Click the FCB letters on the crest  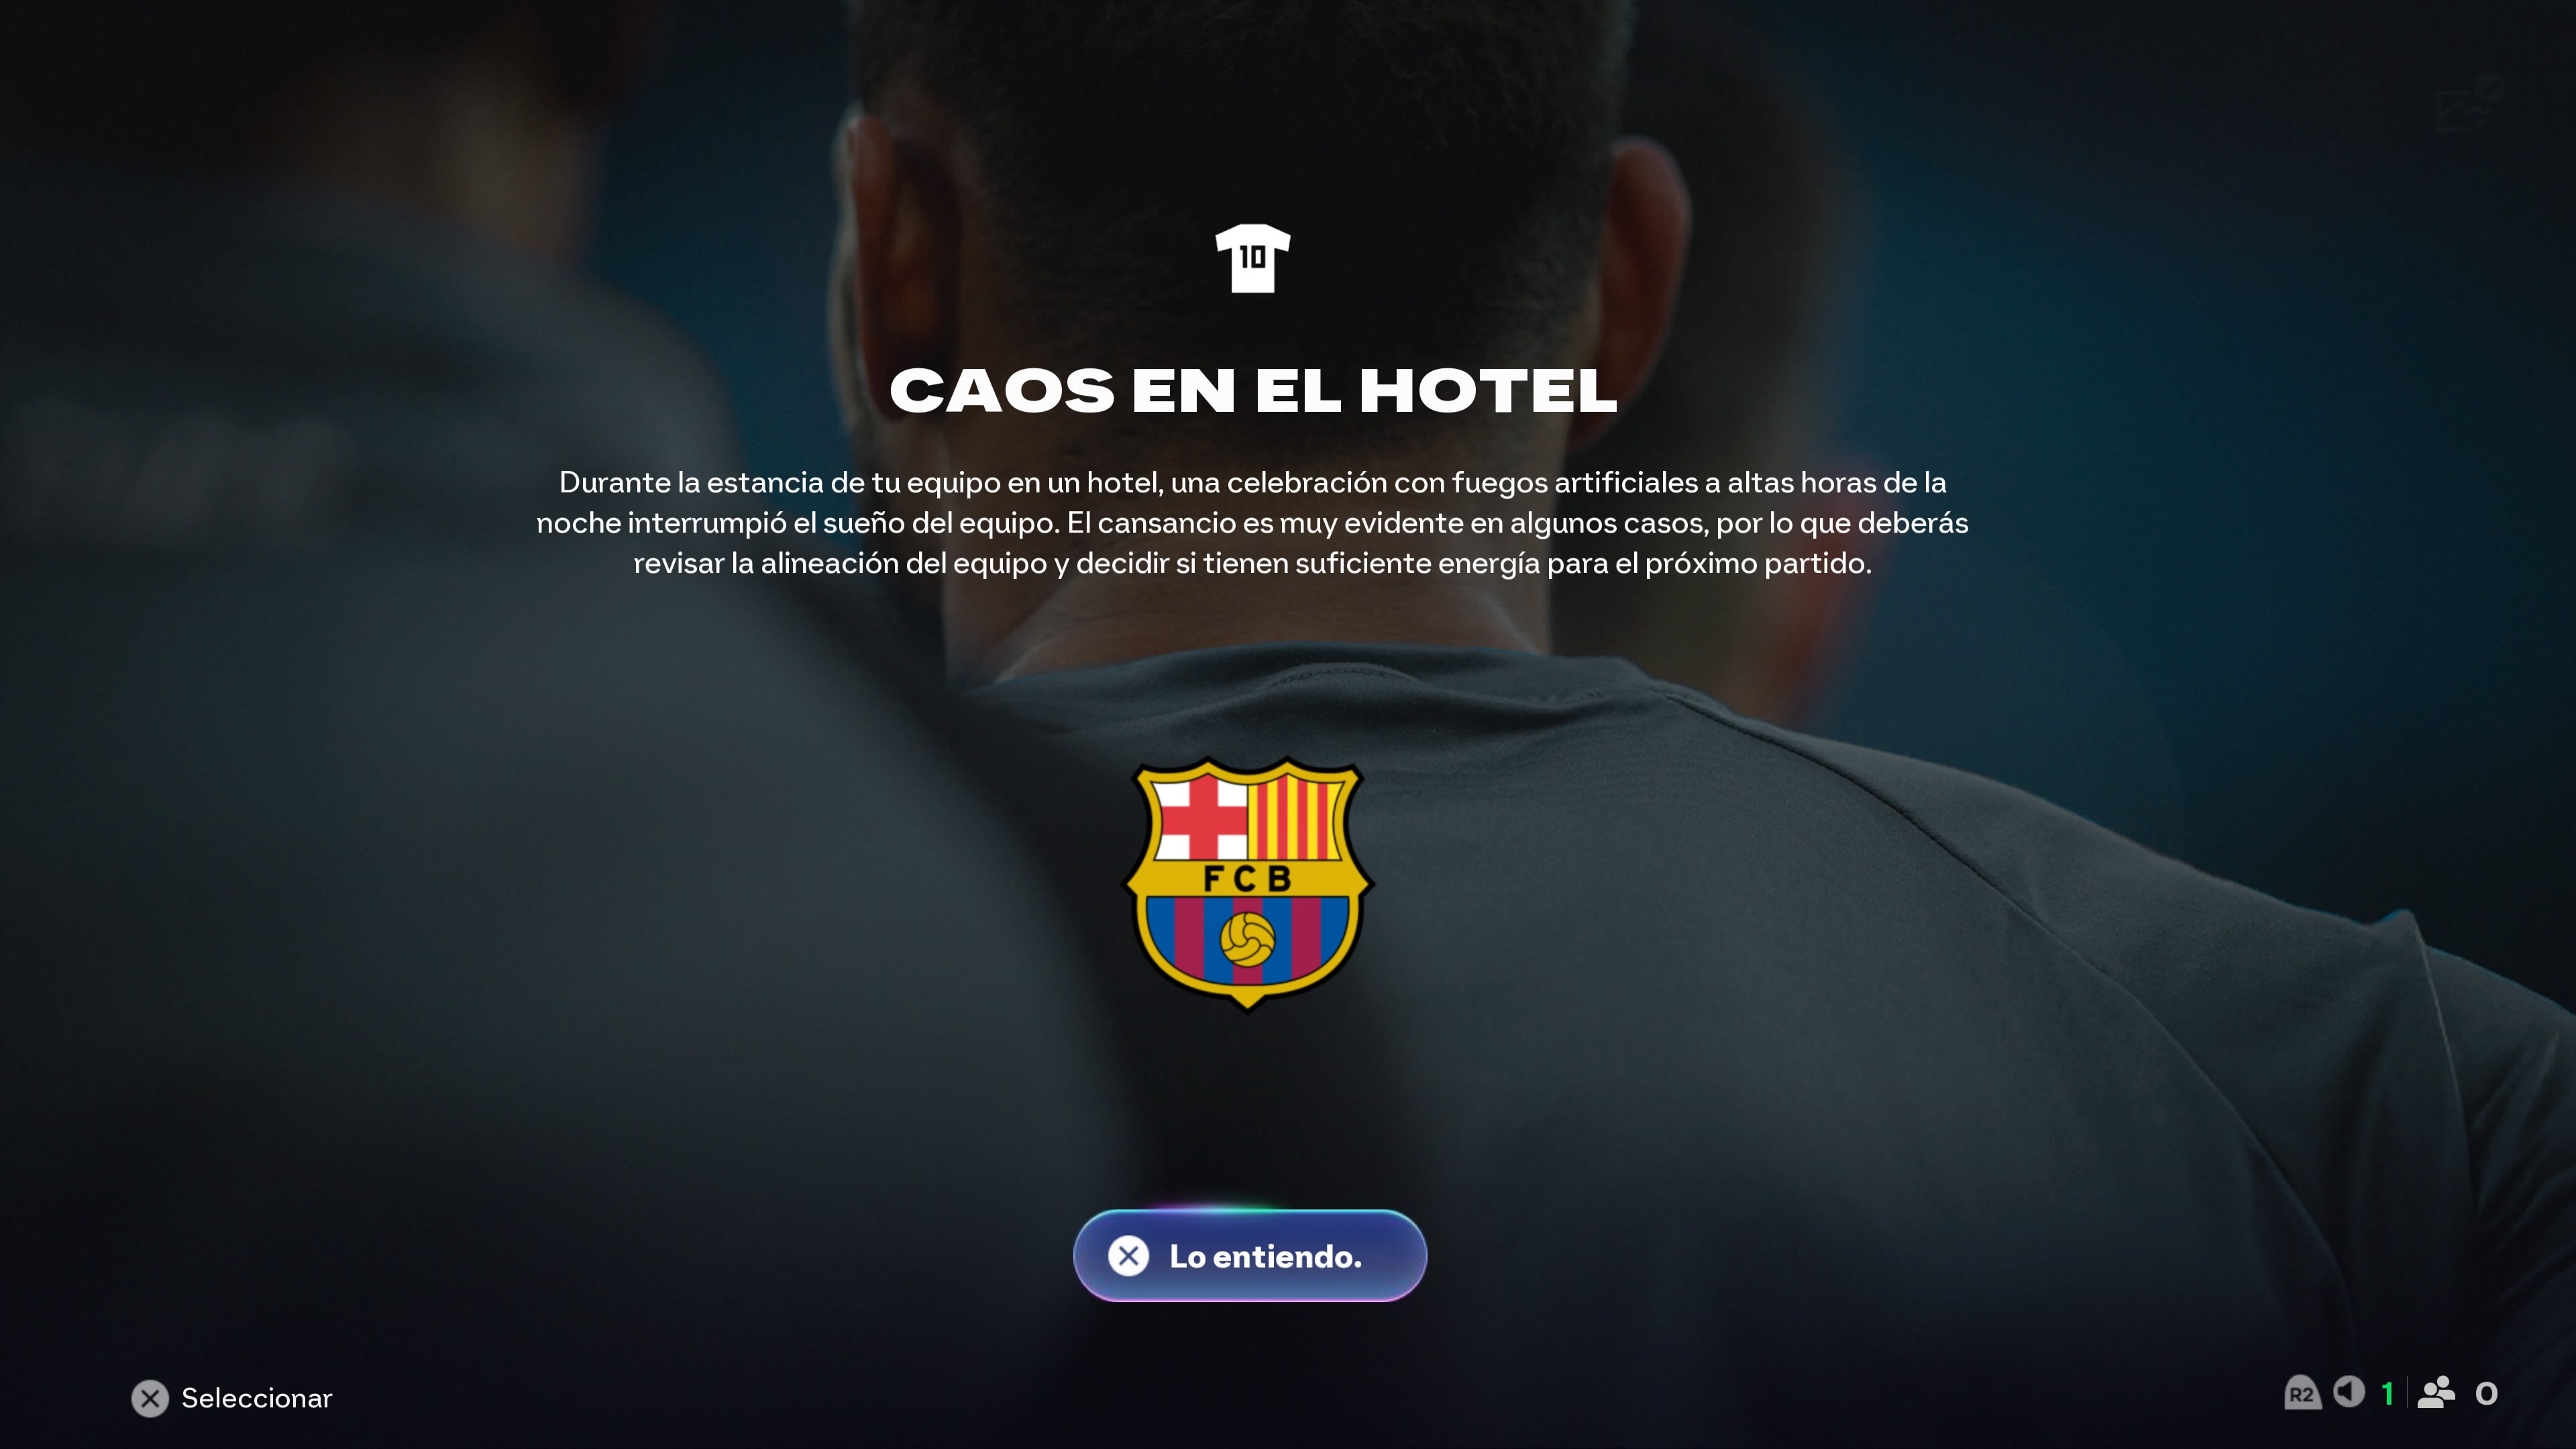tap(1248, 879)
